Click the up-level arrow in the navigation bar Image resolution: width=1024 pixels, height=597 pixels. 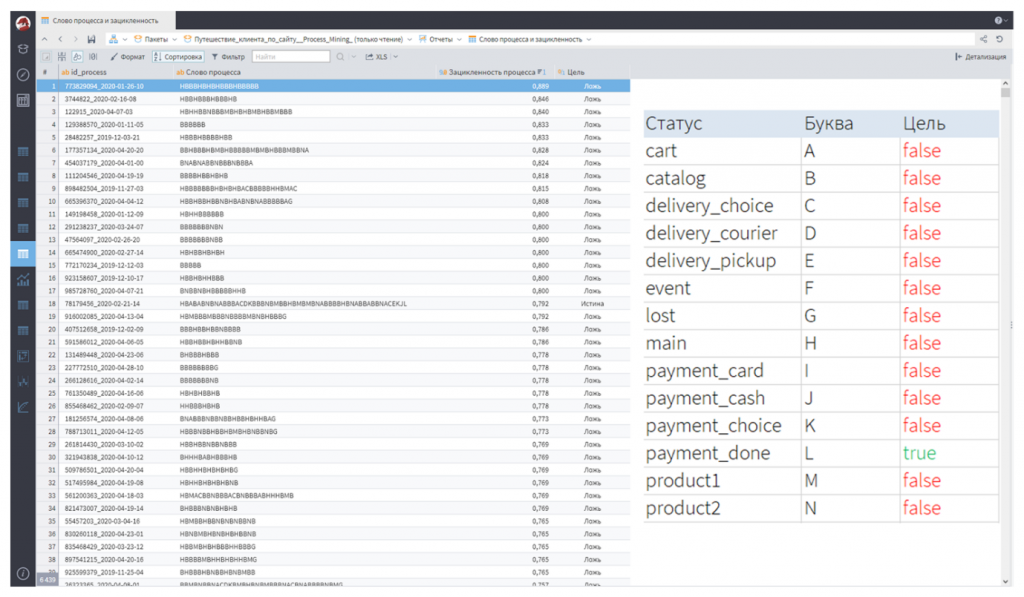44,39
